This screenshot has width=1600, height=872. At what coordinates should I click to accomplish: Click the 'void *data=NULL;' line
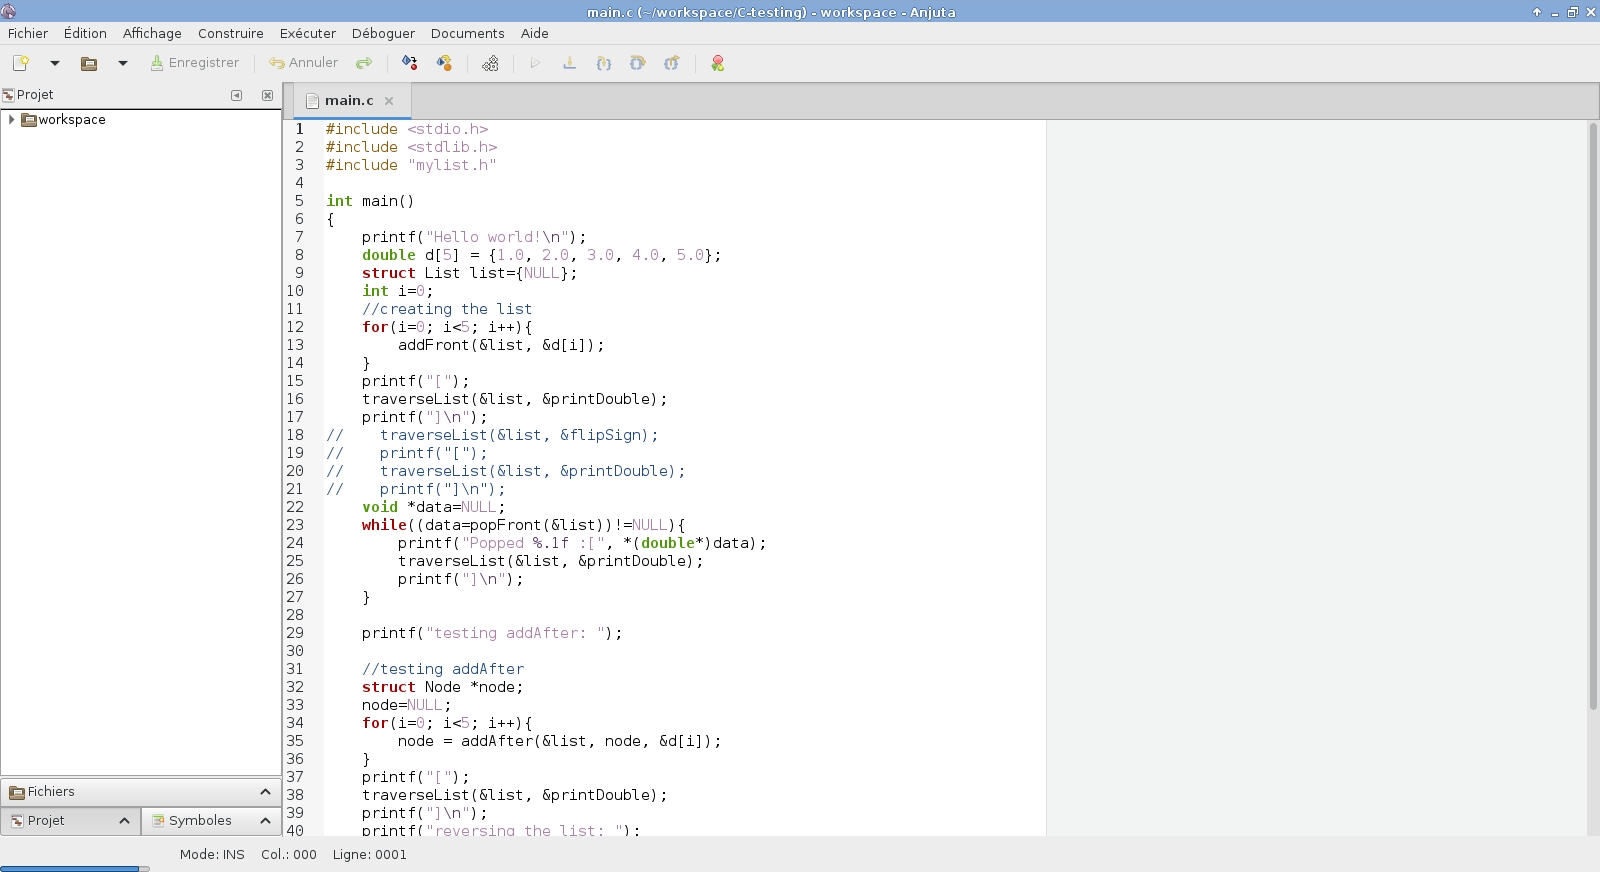pyautogui.click(x=434, y=507)
